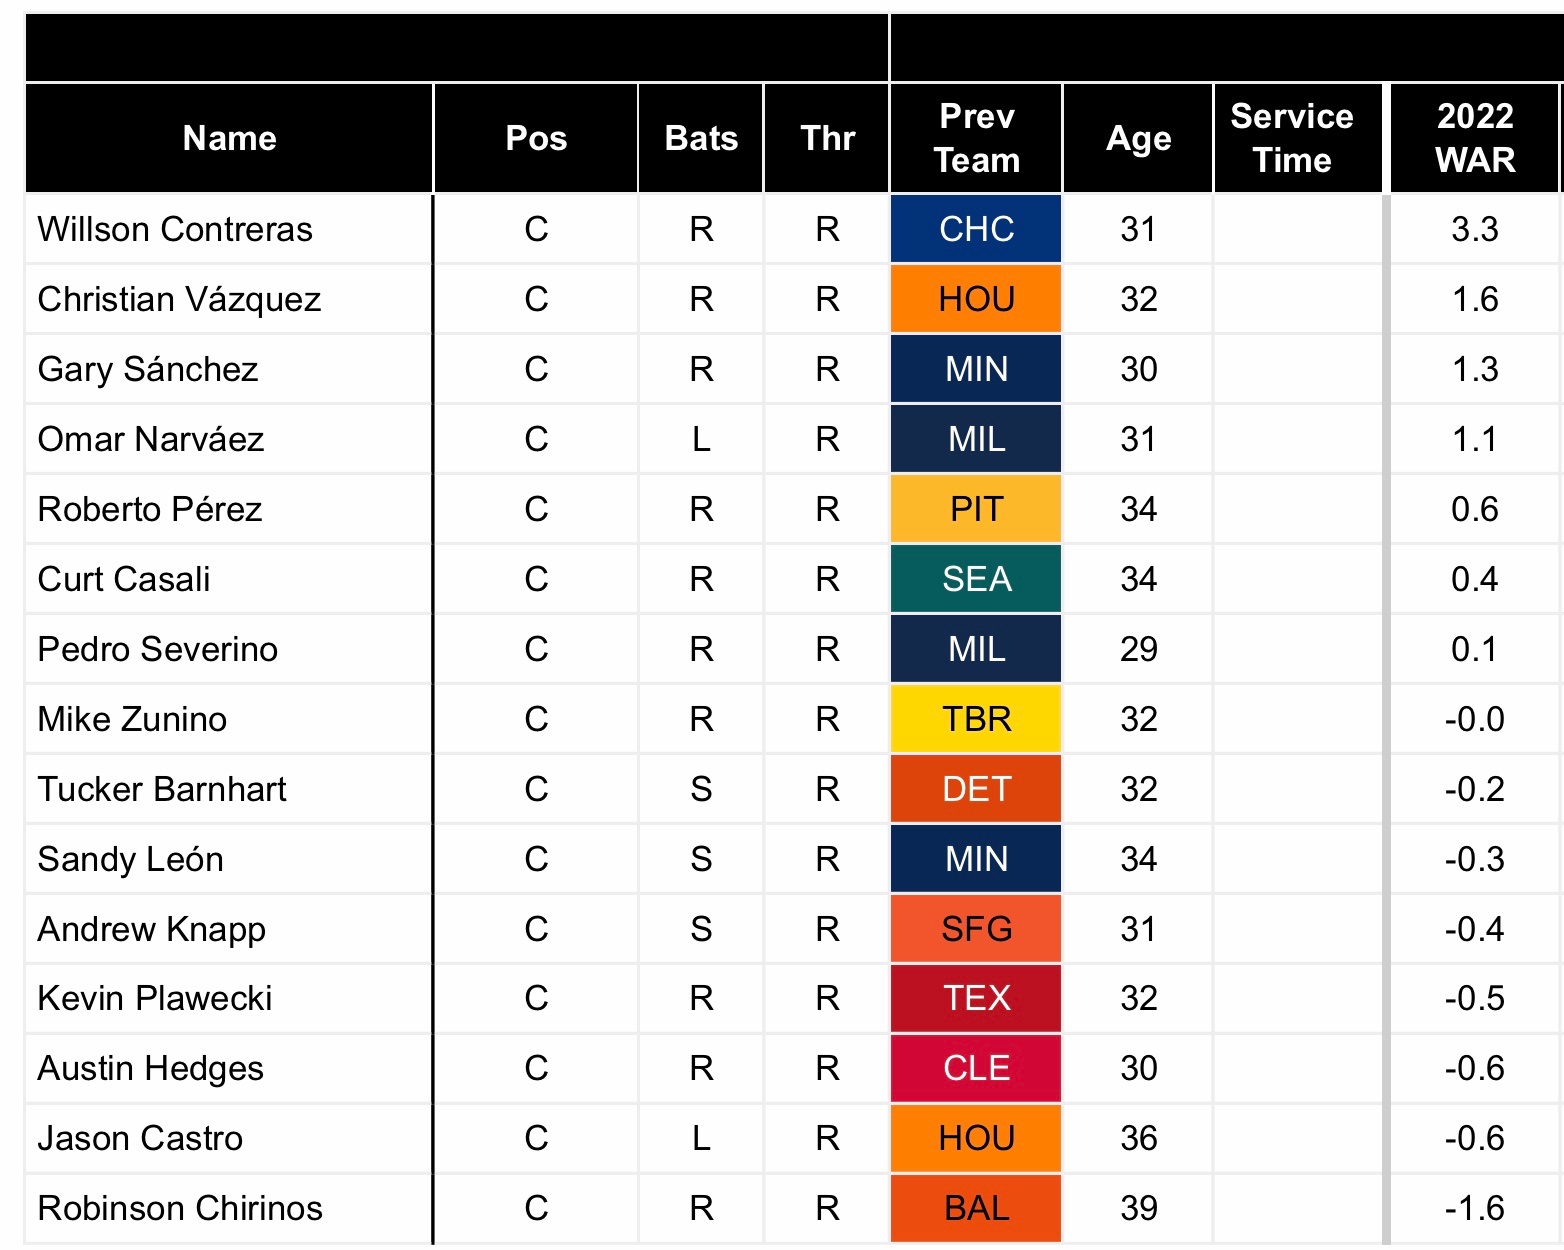This screenshot has height=1250, width=1564.
Task: Click the PIT team cell
Action: coord(976,509)
